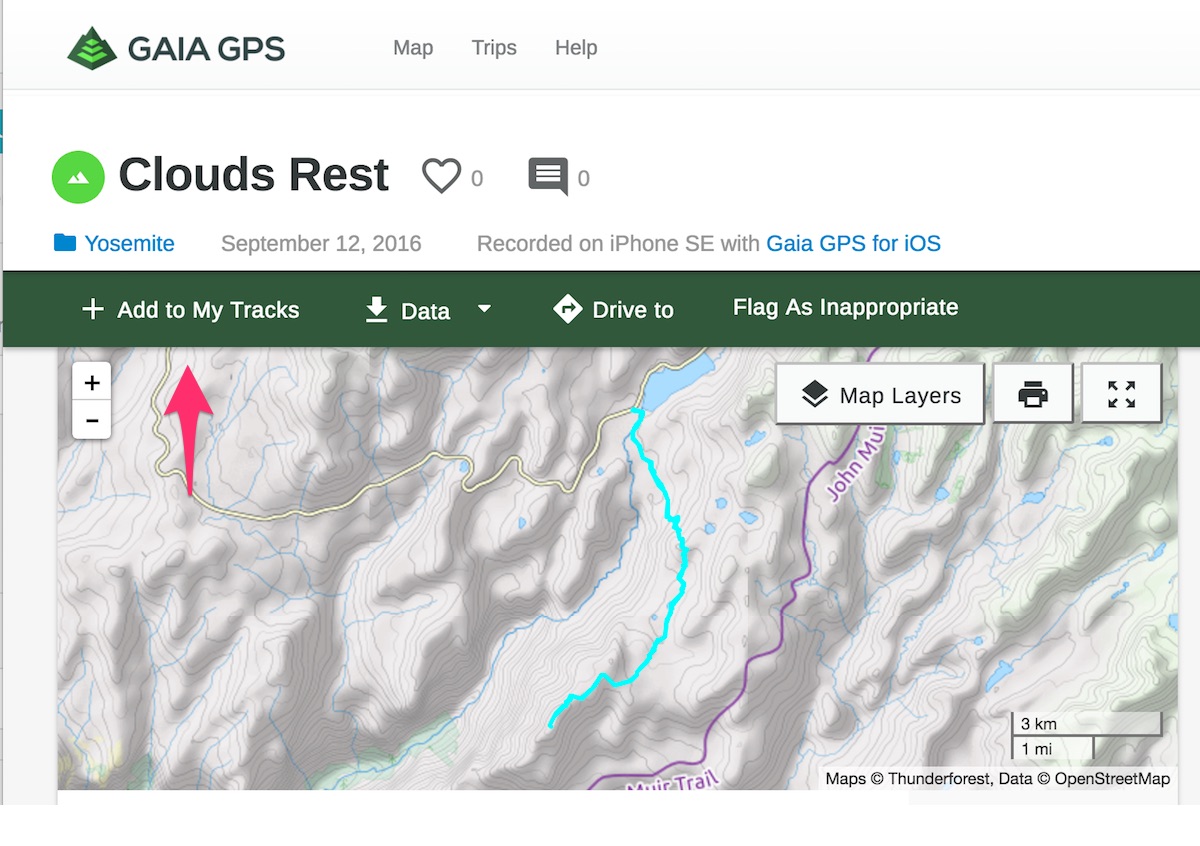The height and width of the screenshot is (846, 1200).
Task: Follow the Gaia GPS for iOS link
Action: pyautogui.click(x=853, y=243)
